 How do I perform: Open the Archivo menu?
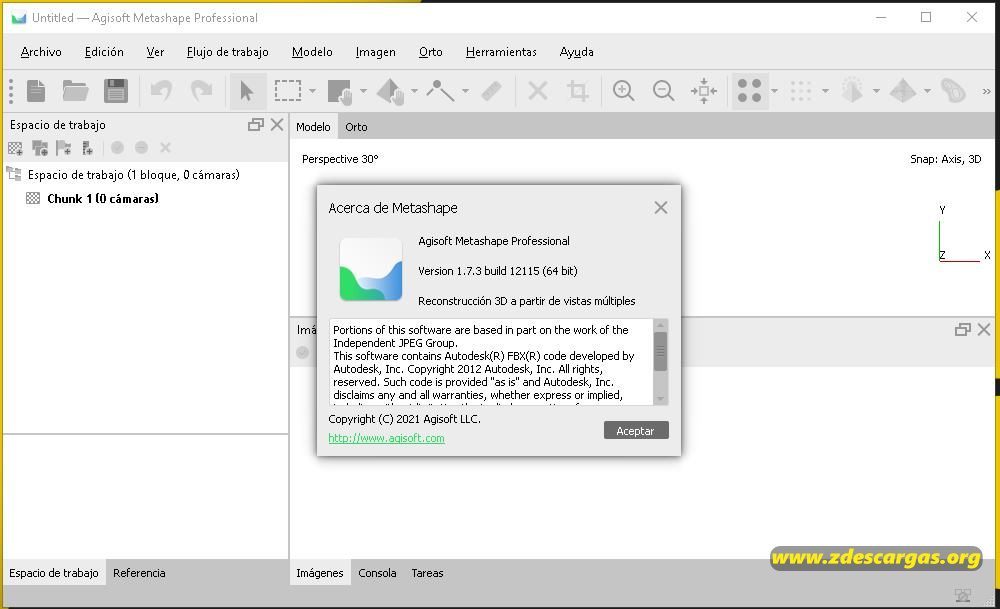41,52
